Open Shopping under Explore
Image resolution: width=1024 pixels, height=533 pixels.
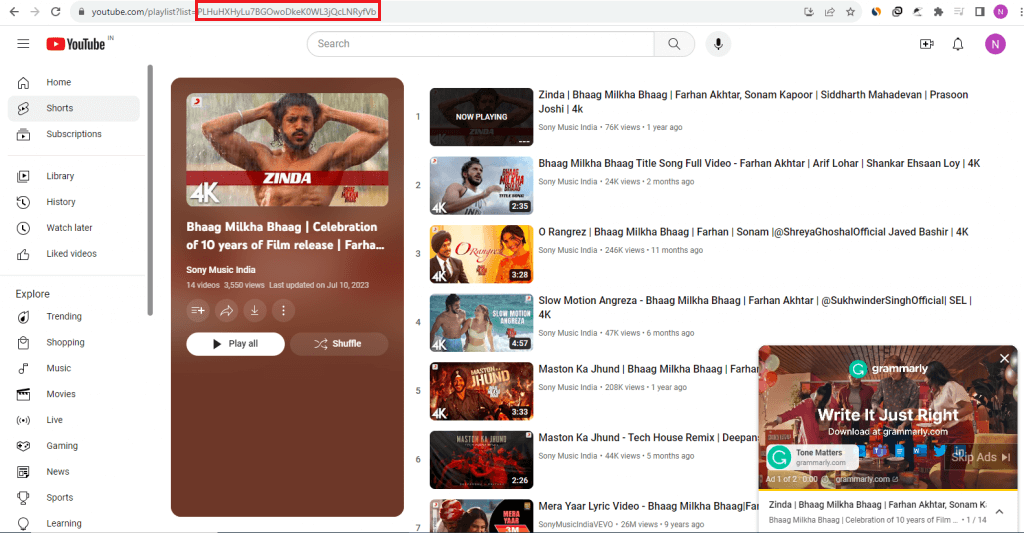(x=74, y=342)
